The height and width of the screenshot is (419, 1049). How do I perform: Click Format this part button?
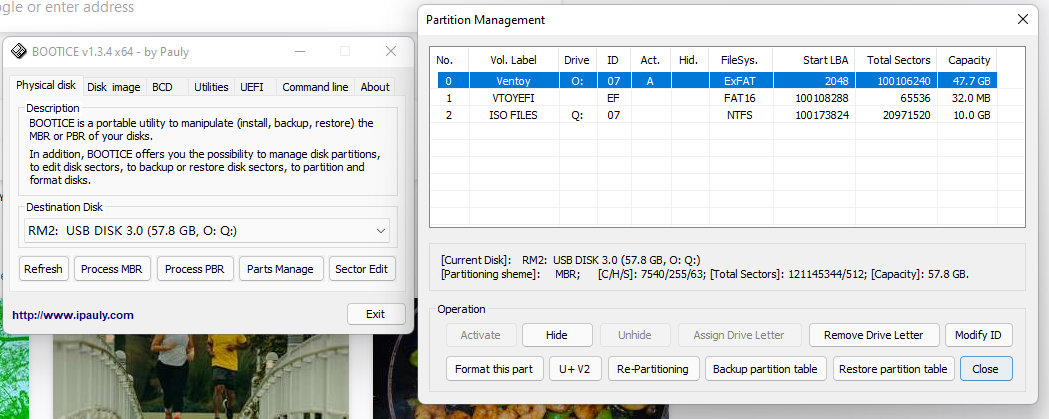click(494, 369)
